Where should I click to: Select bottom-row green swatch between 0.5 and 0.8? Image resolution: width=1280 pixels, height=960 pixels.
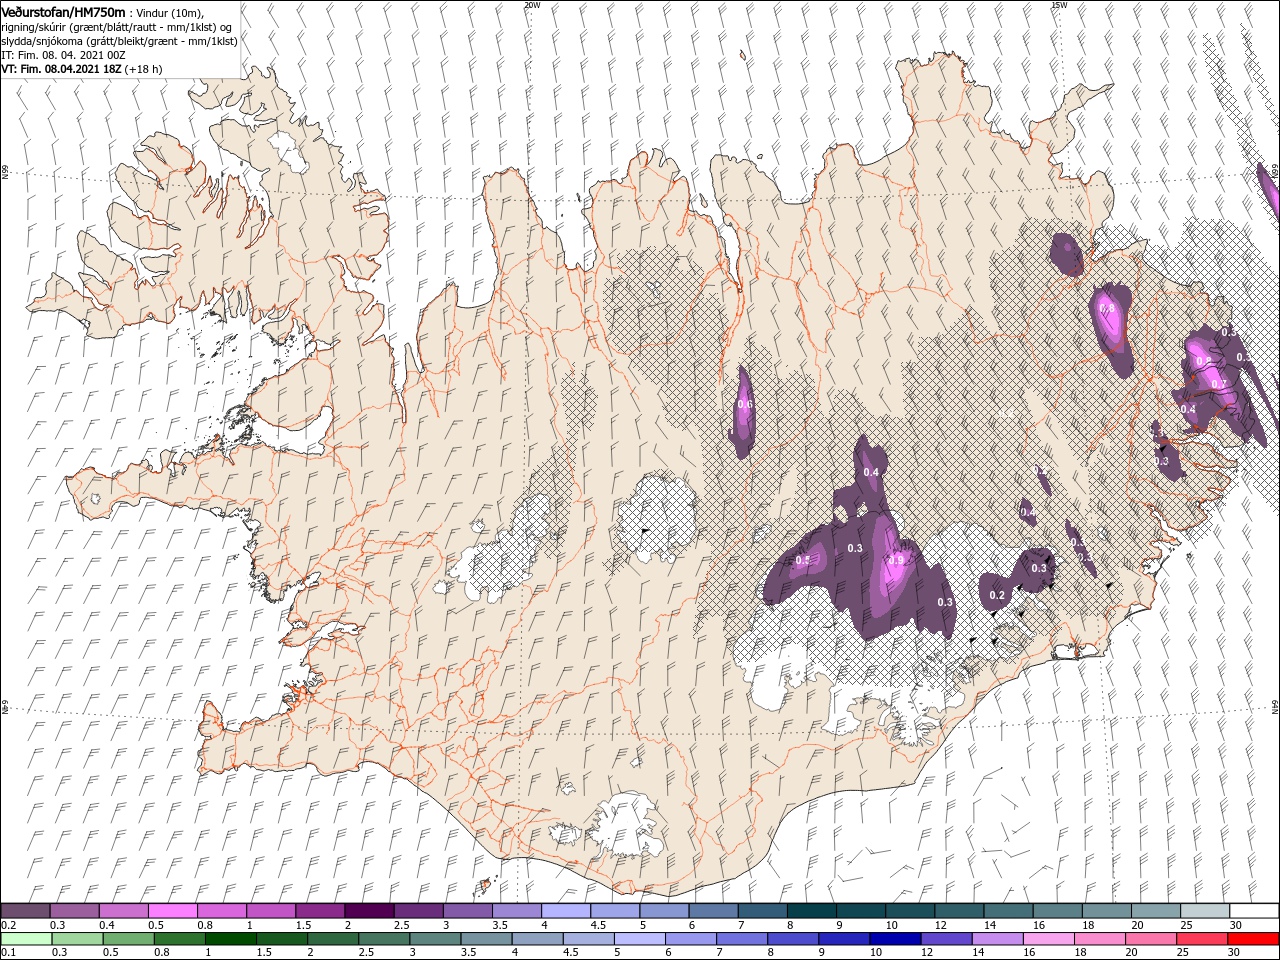(129, 940)
